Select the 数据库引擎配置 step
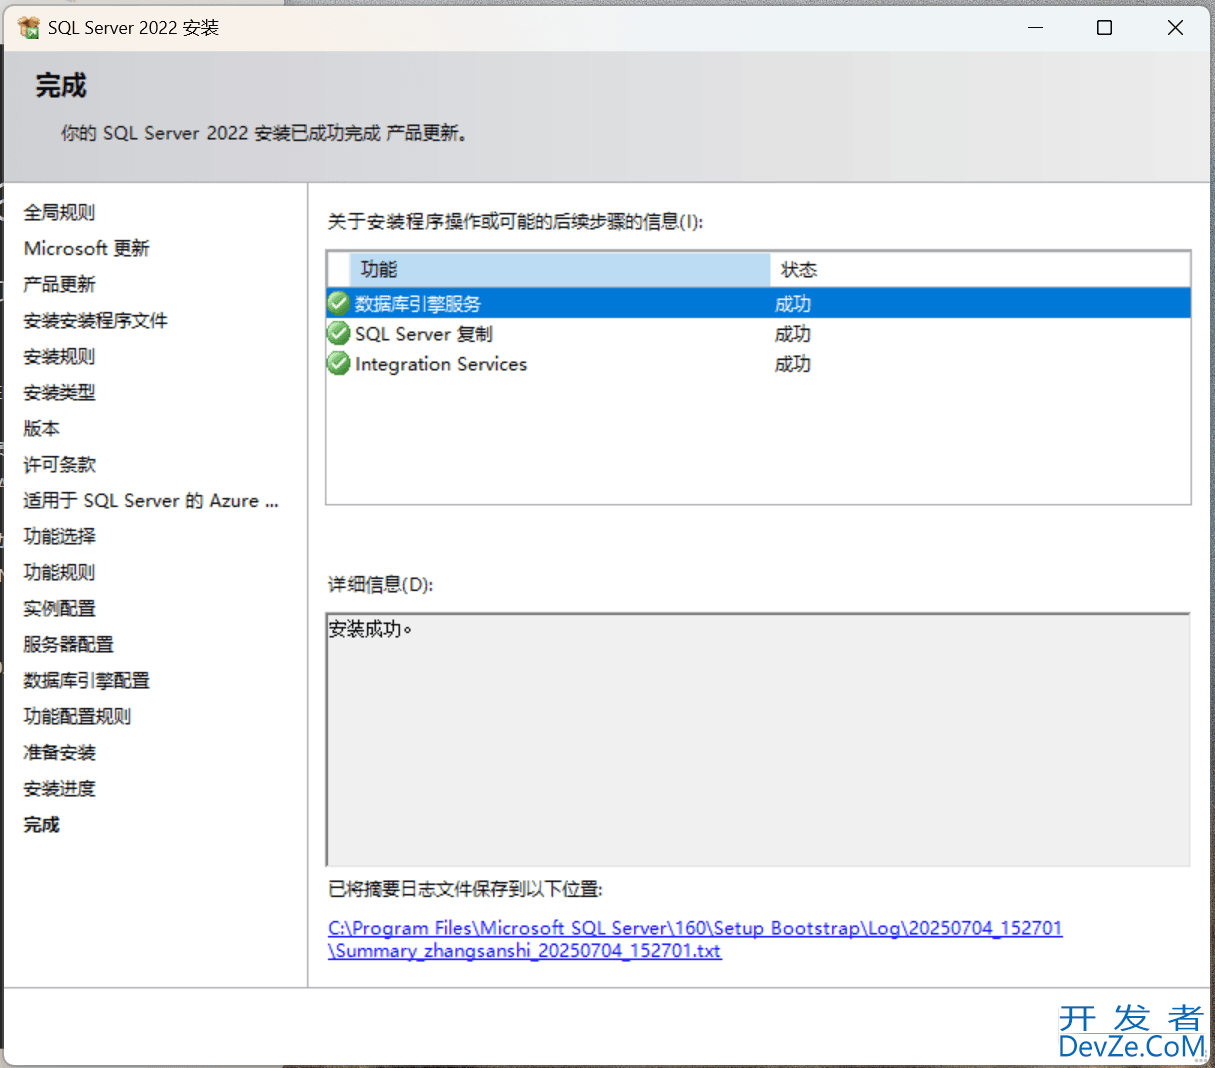This screenshot has width=1215, height=1068. click(x=87, y=680)
